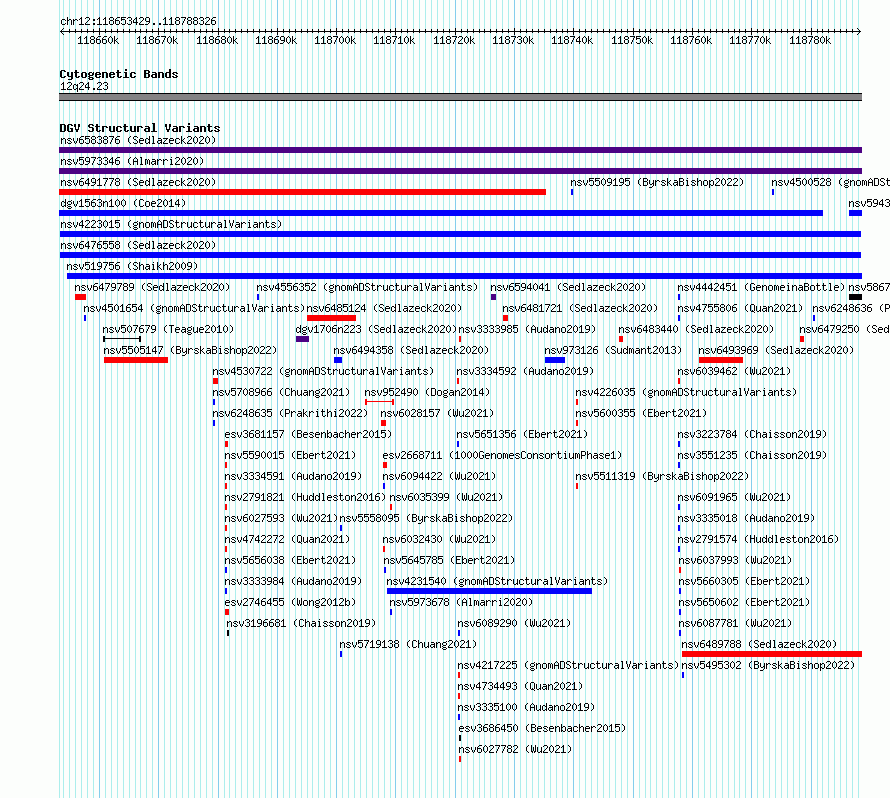Image resolution: width=890 pixels, height=798 pixels.
Task: Click nsv5495302 (ByrskaBishop2022) label
Action: tap(768, 665)
